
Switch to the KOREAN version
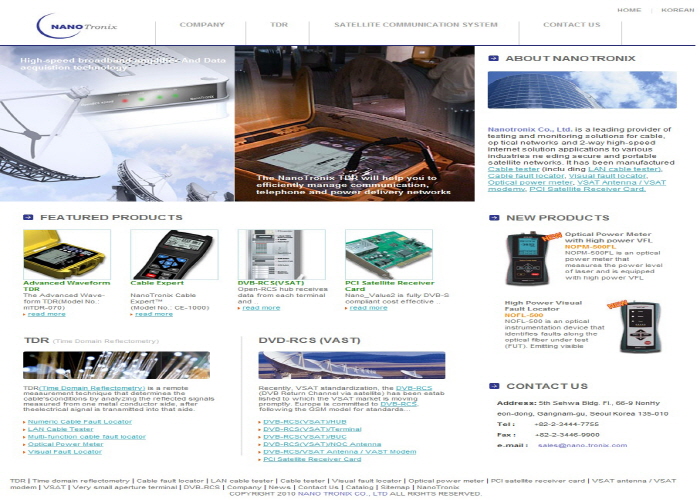[678, 10]
